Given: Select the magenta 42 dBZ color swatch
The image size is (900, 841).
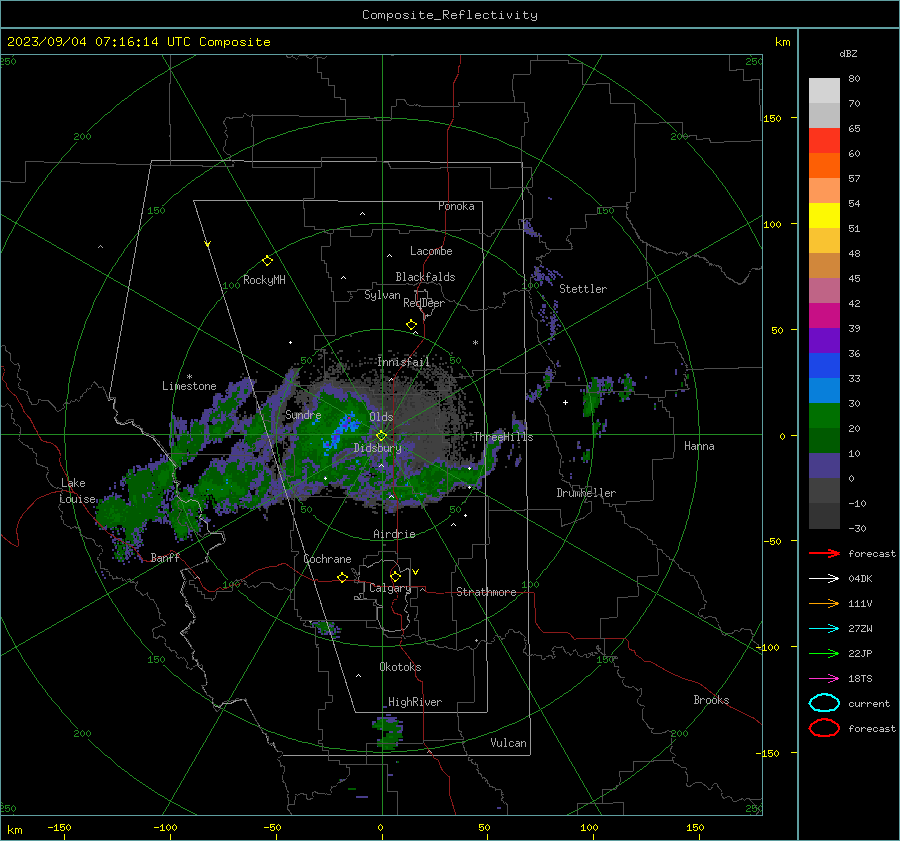Looking at the screenshot, I should tap(824, 316).
